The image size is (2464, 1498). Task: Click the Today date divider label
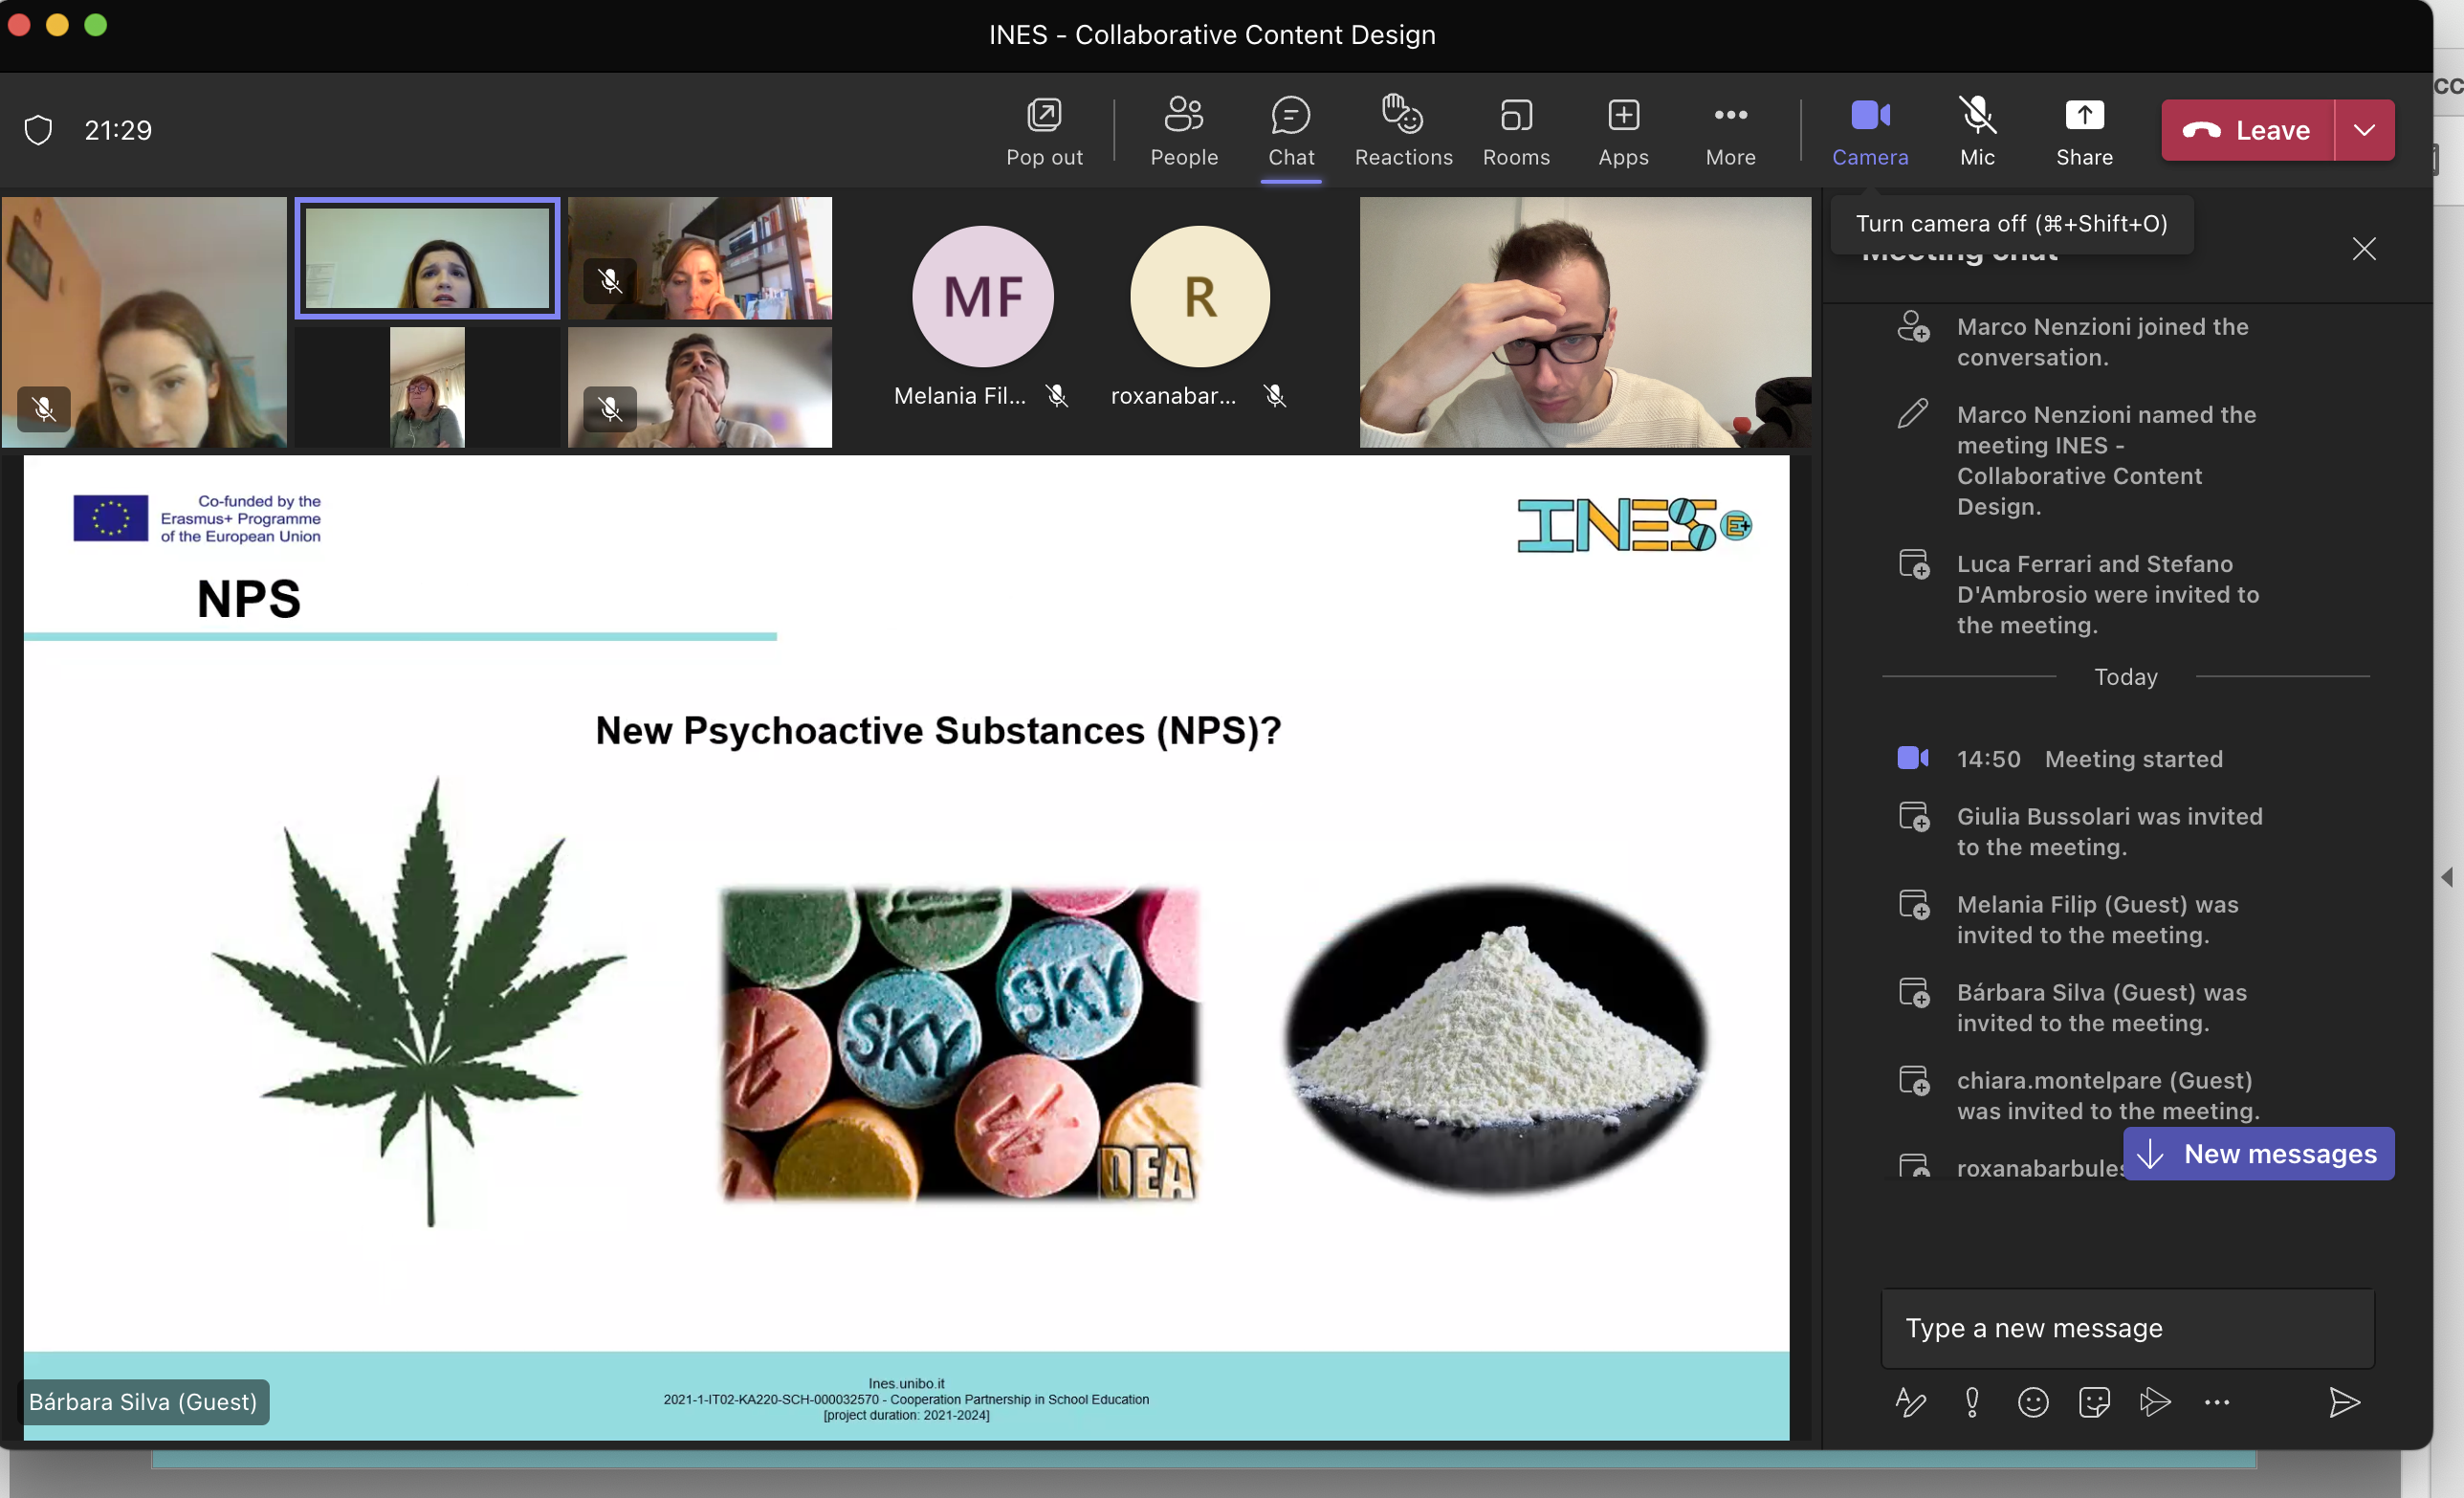[x=2126, y=677]
